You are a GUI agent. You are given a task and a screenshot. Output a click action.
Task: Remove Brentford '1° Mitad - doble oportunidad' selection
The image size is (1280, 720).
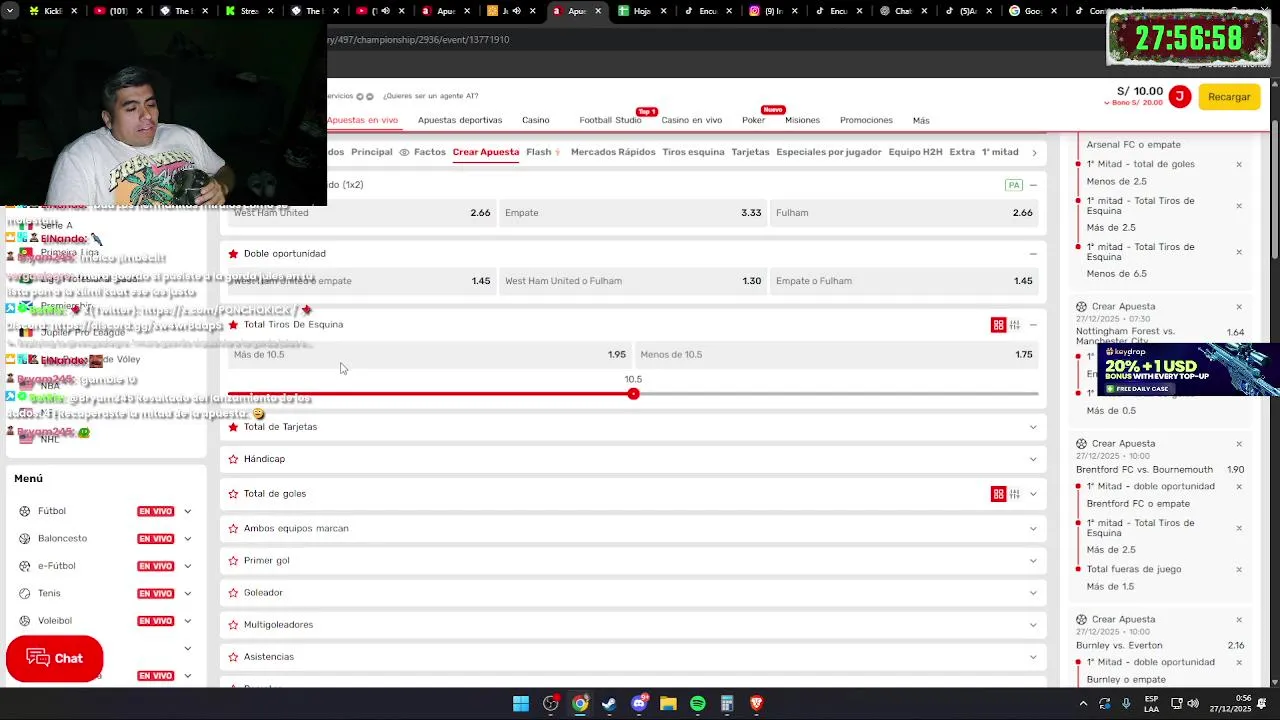[1239, 487]
